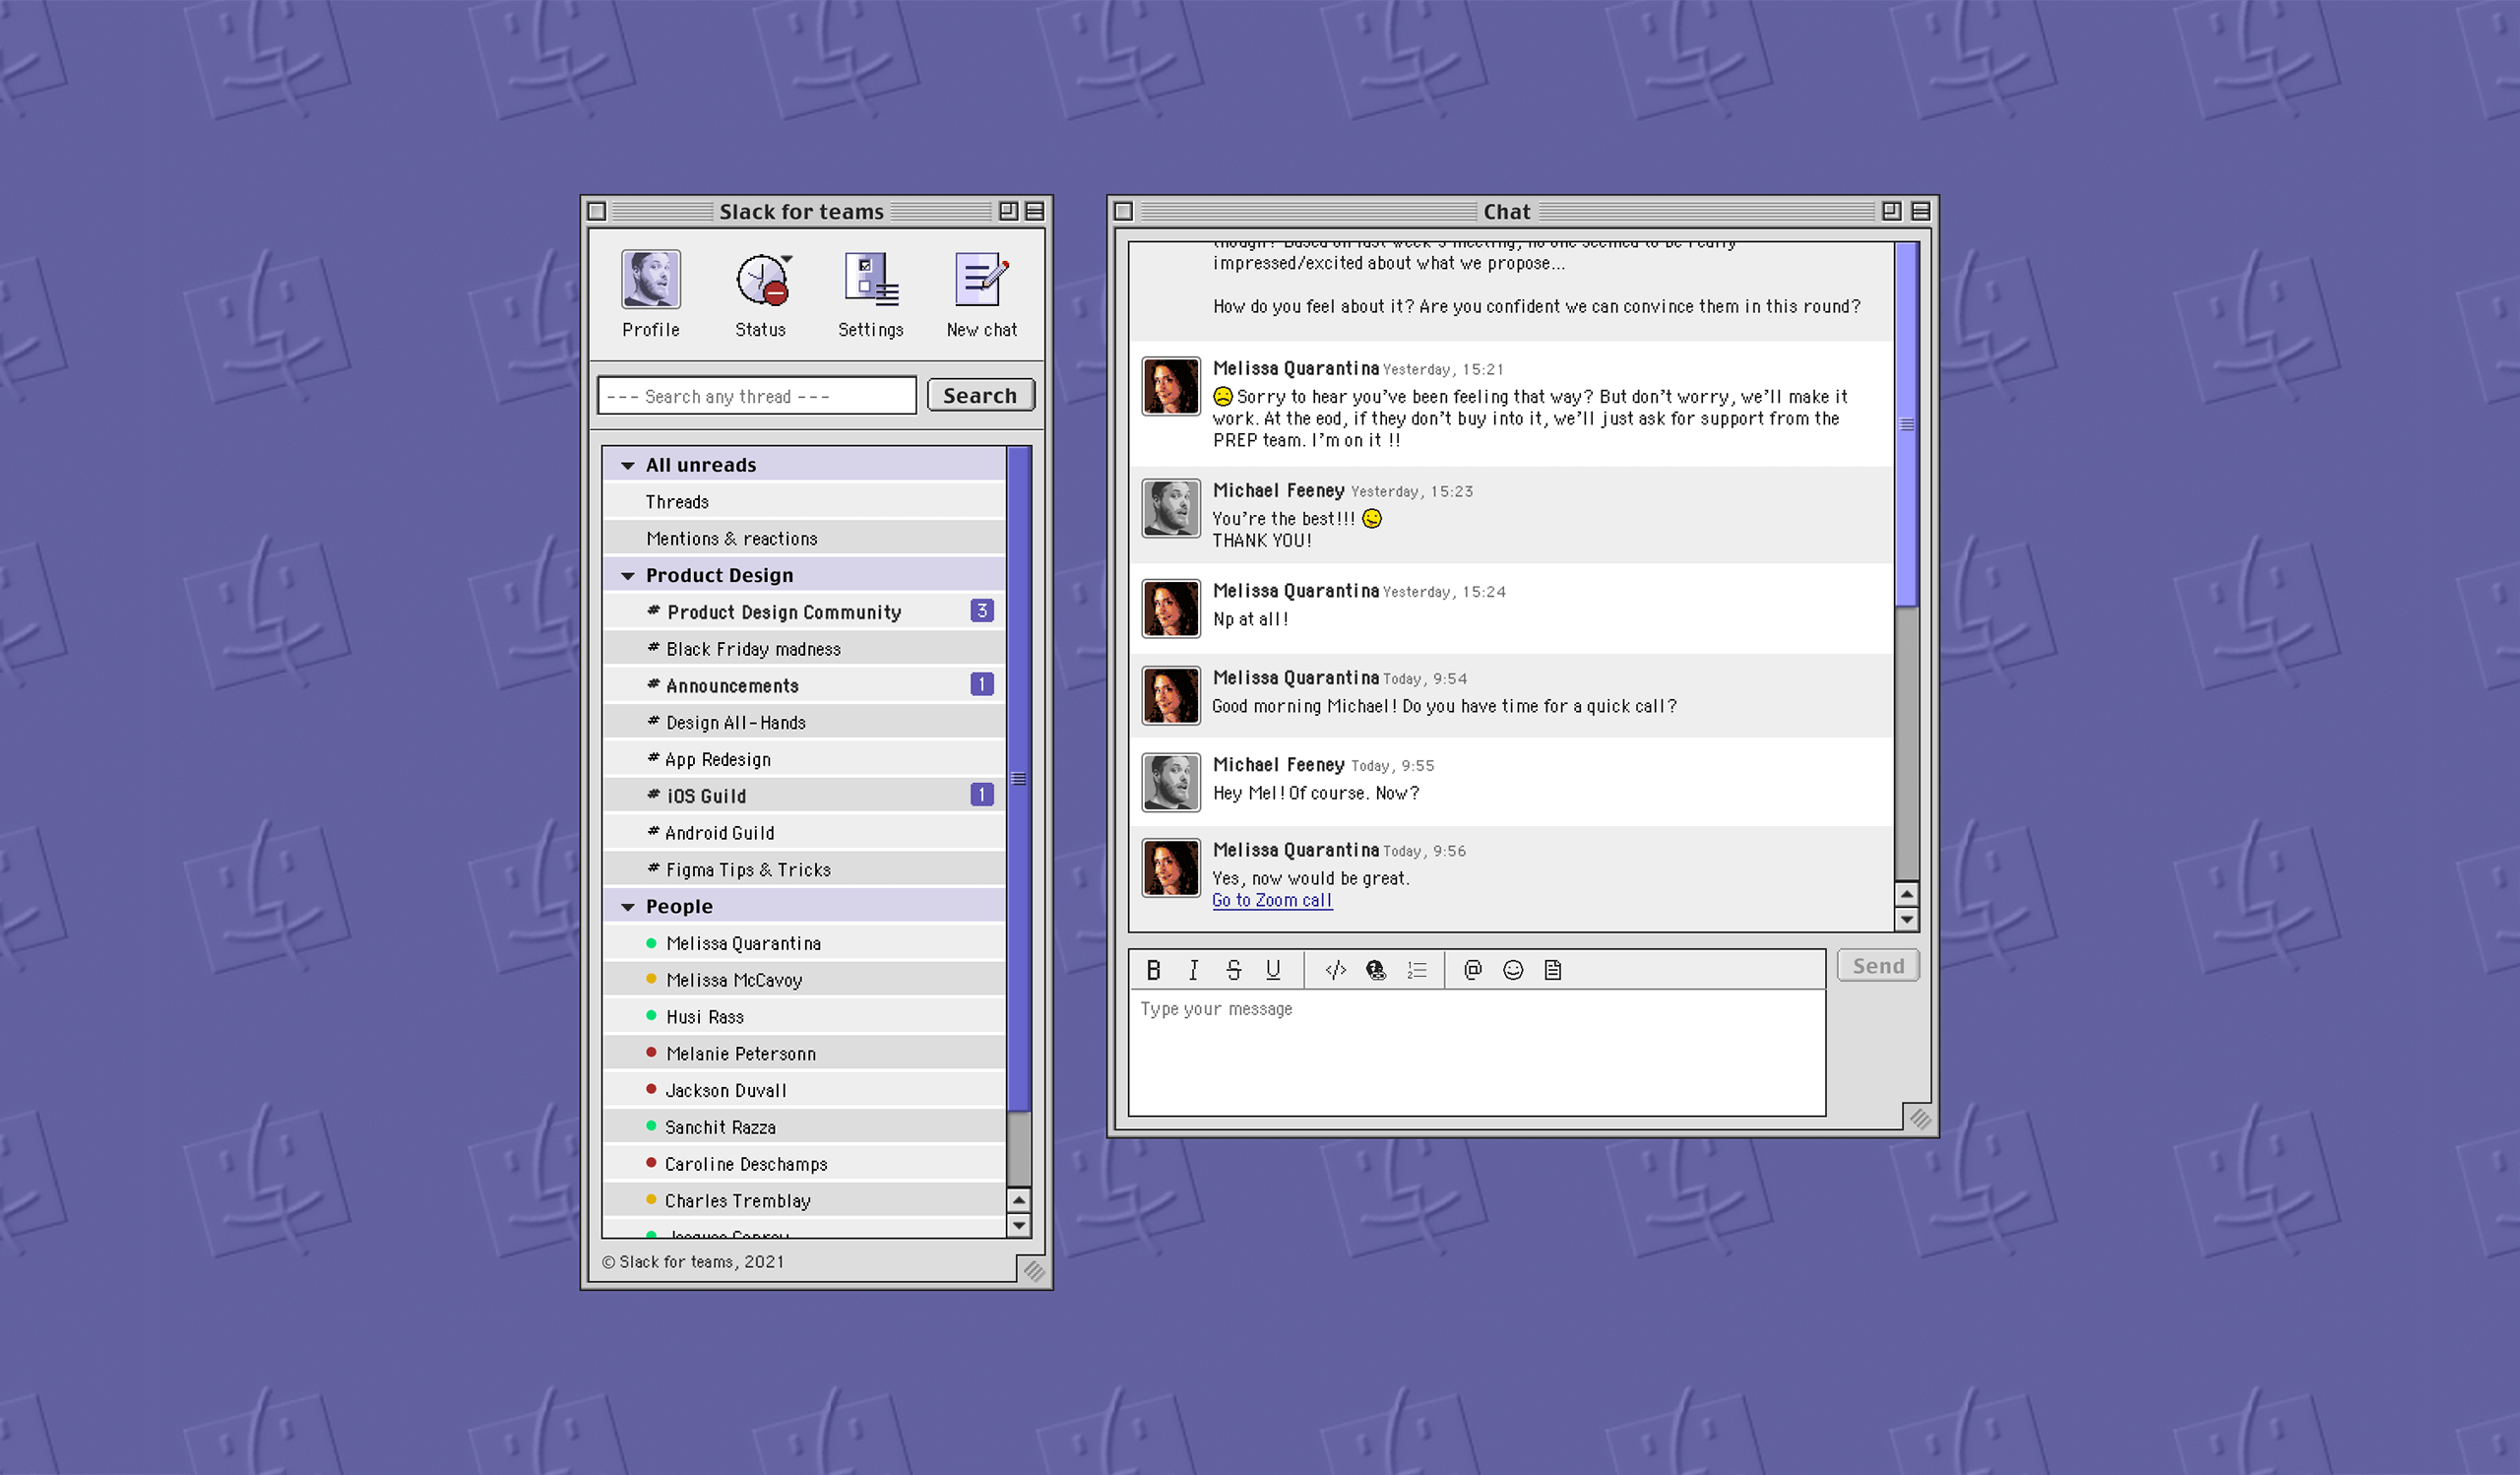This screenshot has width=2520, height=1475.
Task: Follow the Go to Zoom call link
Action: tap(1272, 900)
